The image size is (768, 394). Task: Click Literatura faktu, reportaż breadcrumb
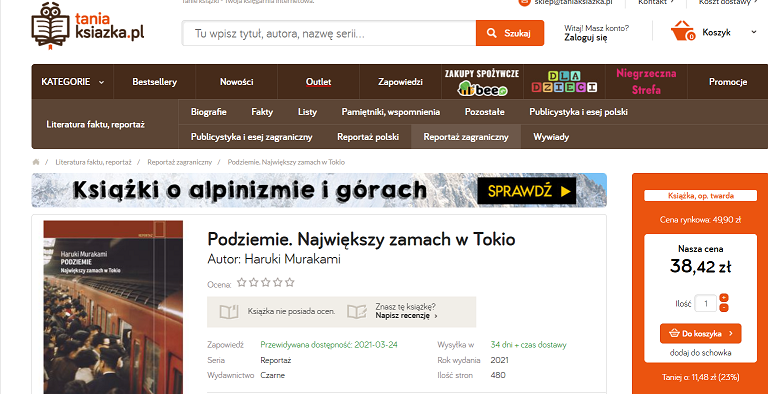(x=94, y=162)
